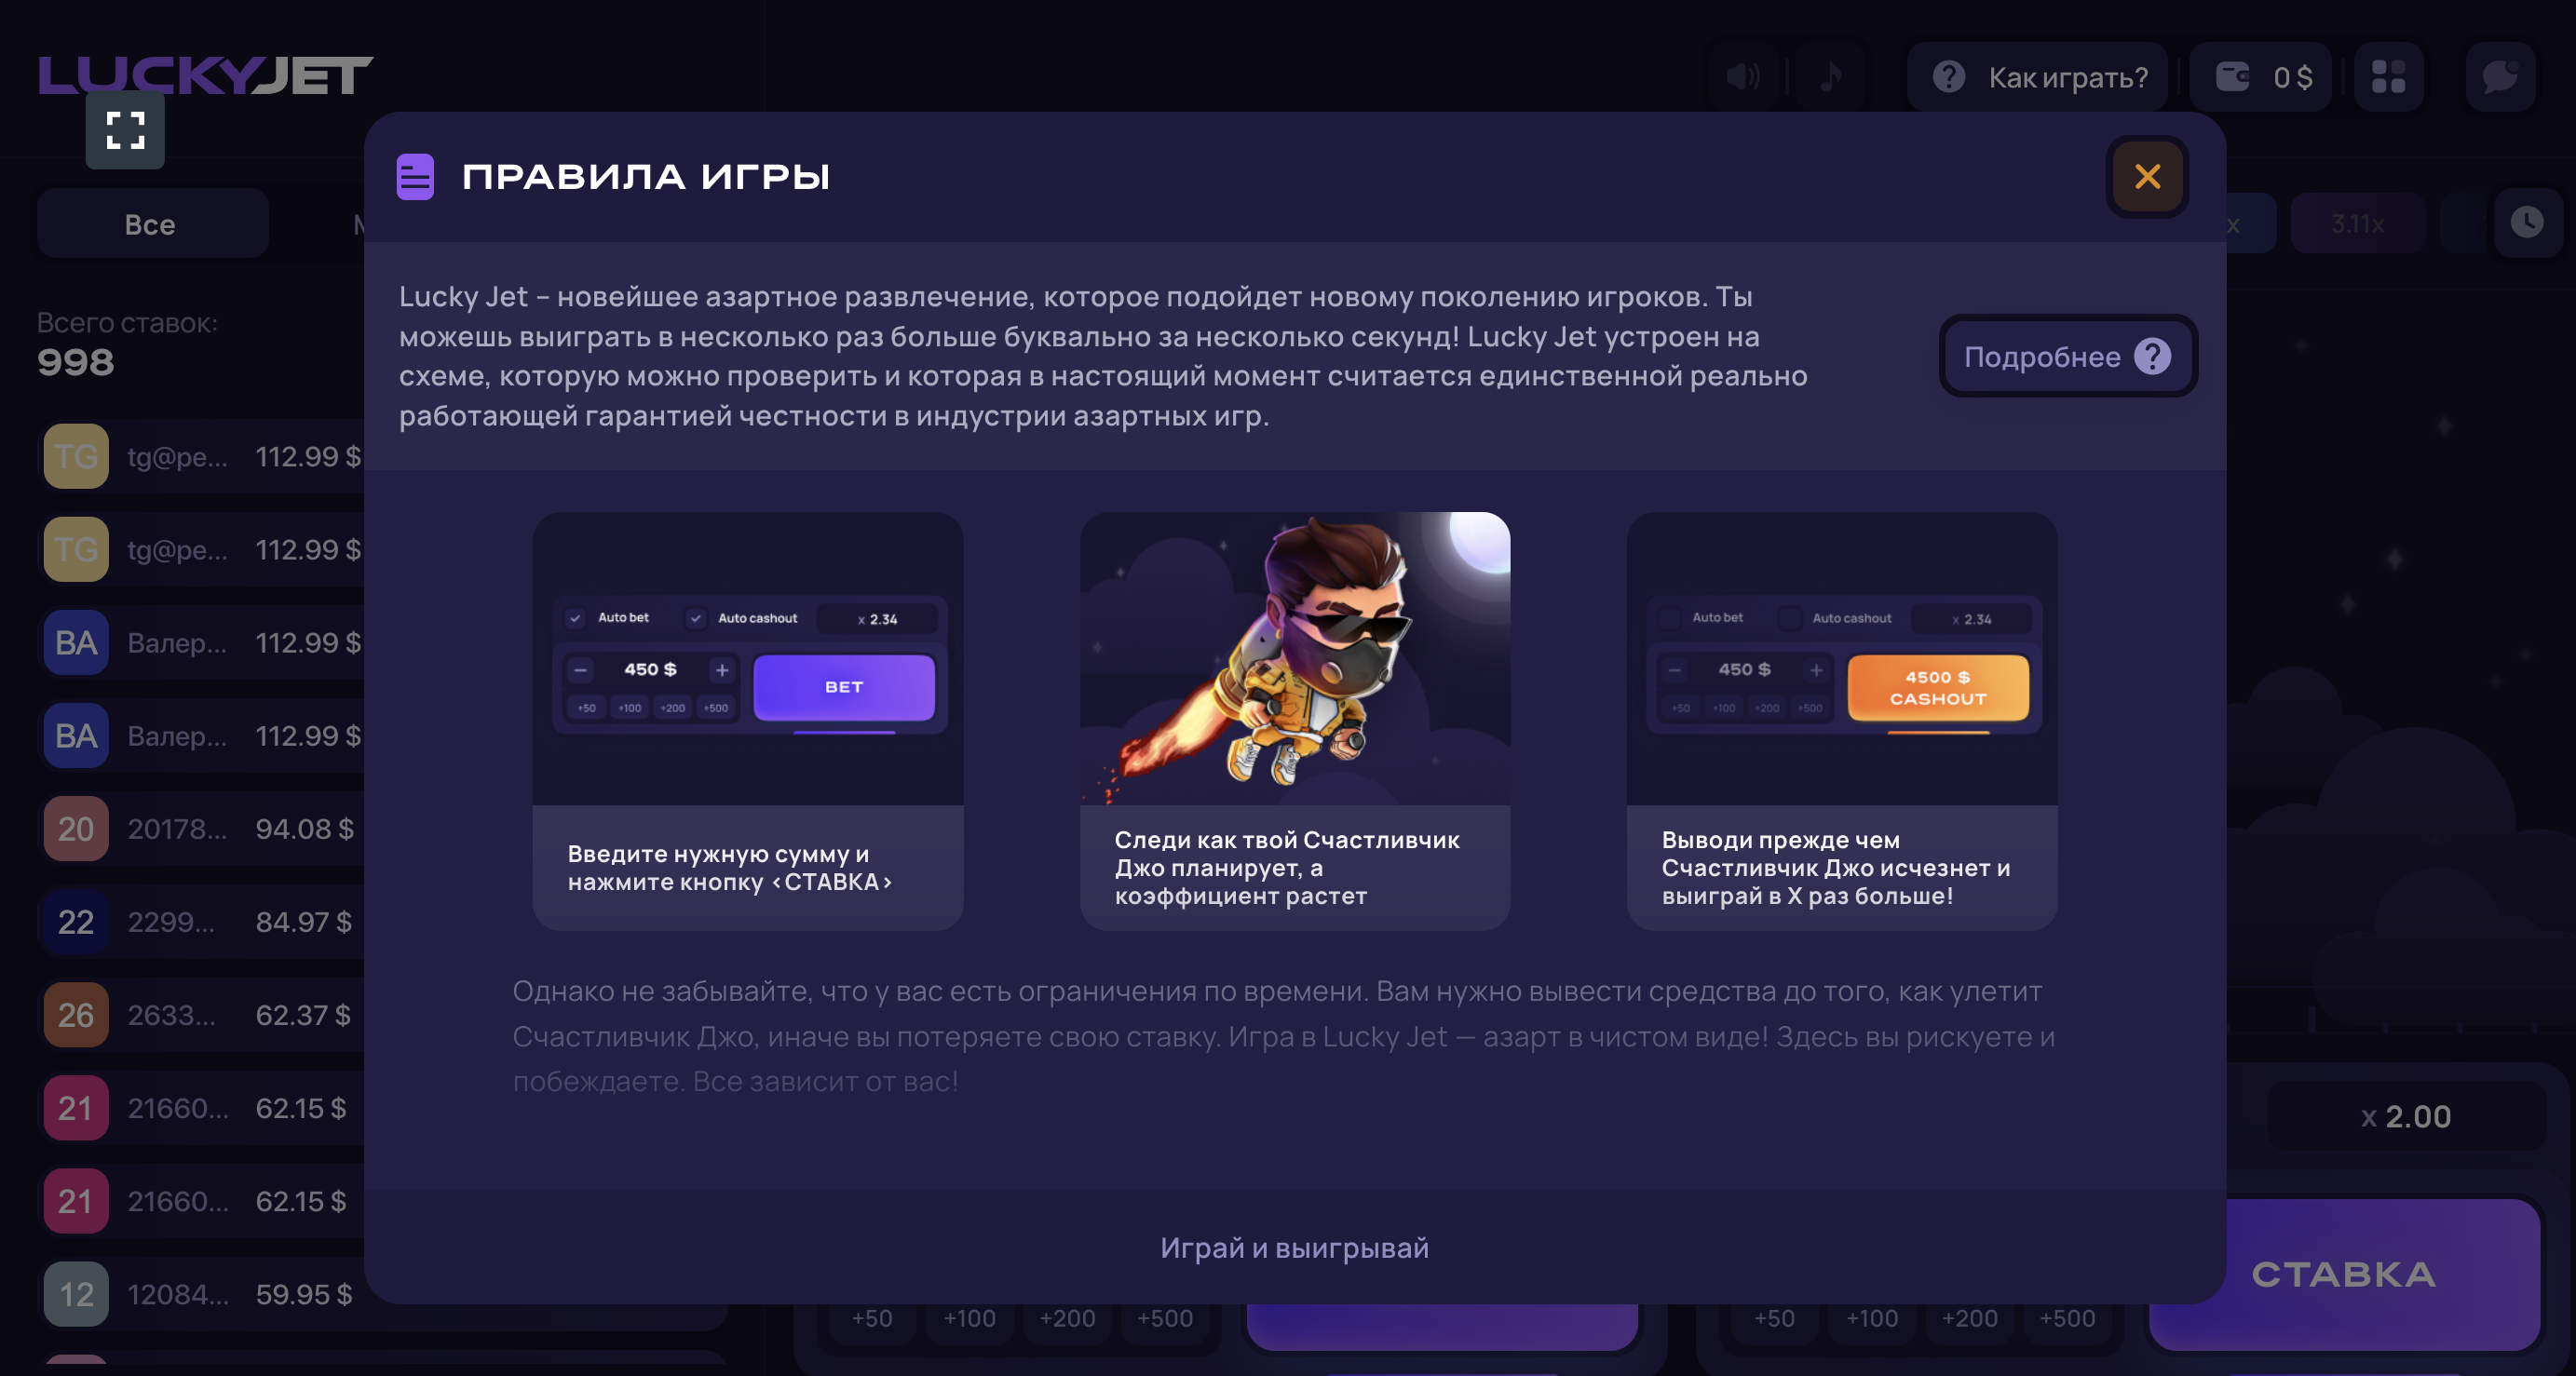The height and width of the screenshot is (1376, 2576).
Task: Open the wallet balance icon
Action: pyautogui.click(x=2232, y=77)
